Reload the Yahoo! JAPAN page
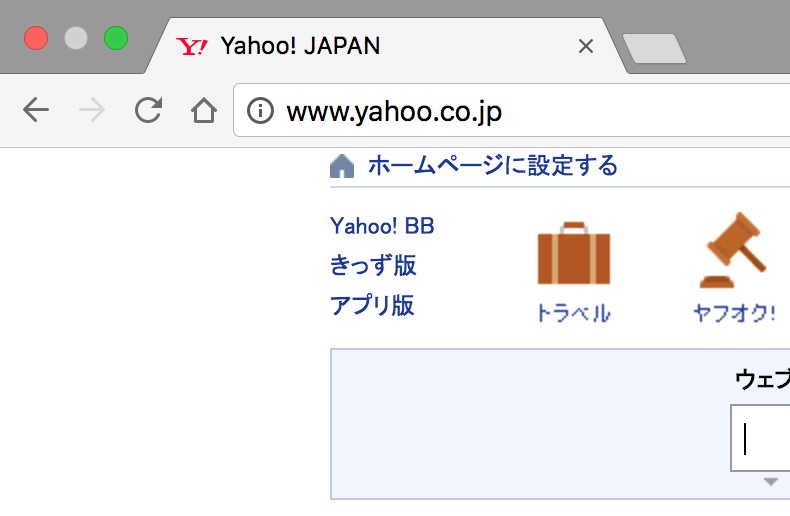The image size is (790, 516). point(148,110)
